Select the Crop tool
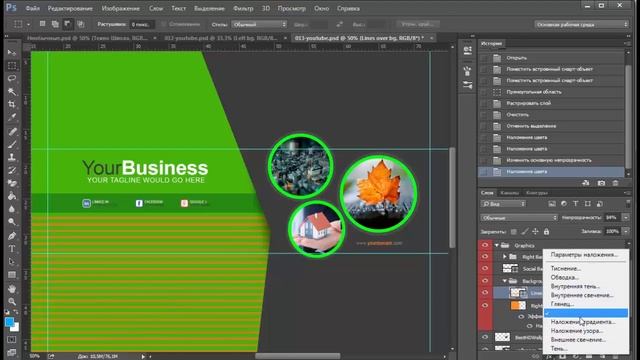This screenshot has width=640, height=360. [x=12, y=104]
